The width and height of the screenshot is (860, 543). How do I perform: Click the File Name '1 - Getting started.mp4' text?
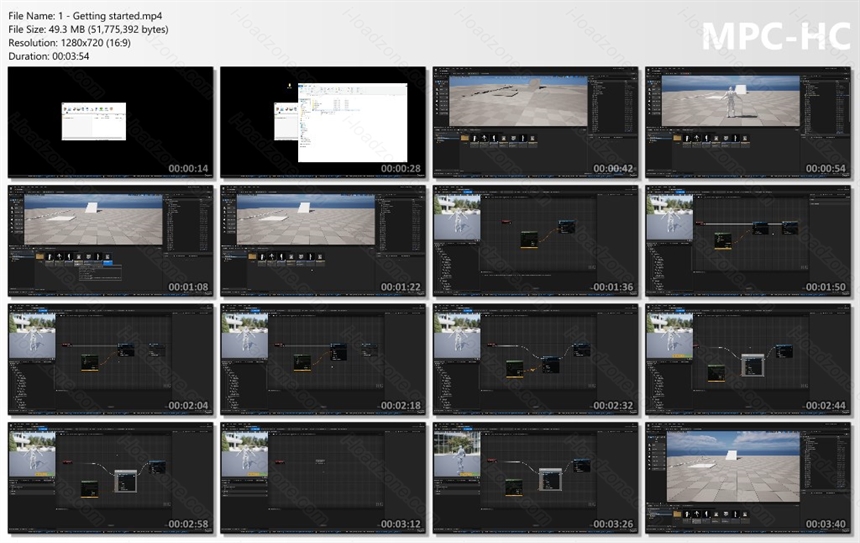[85, 16]
